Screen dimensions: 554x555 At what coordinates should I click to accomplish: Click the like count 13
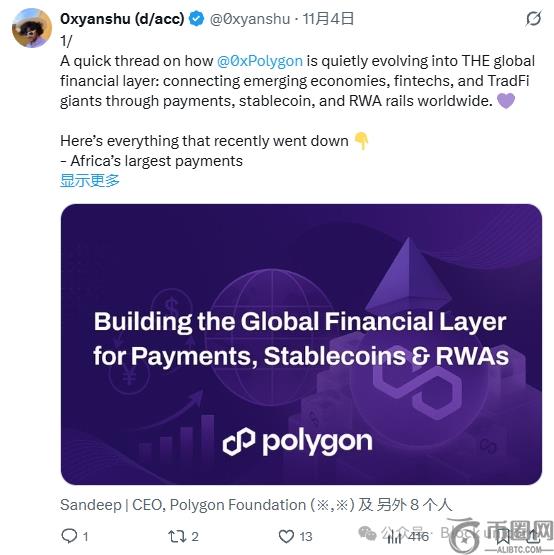coord(306,537)
